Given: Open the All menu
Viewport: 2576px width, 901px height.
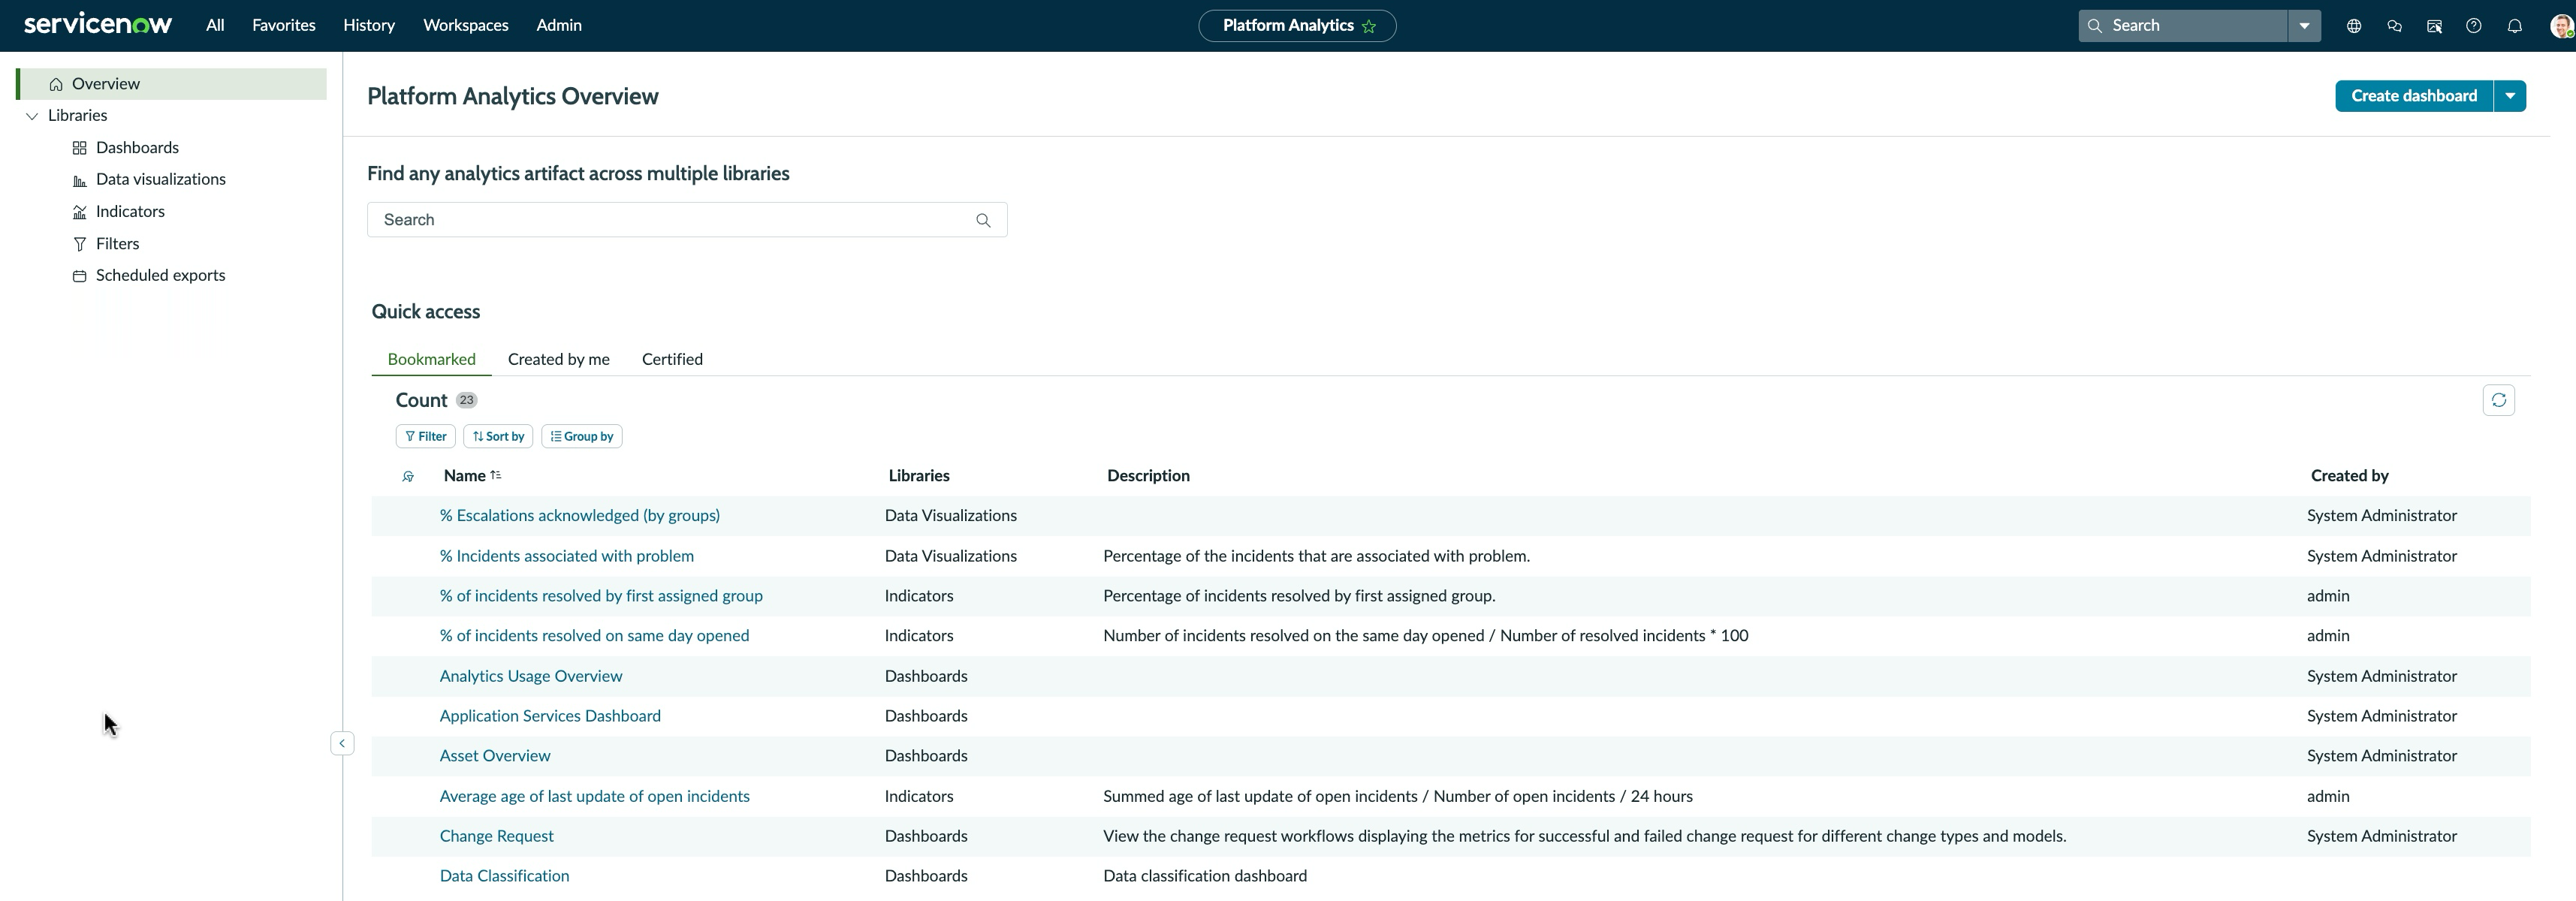Looking at the screenshot, I should click(x=215, y=25).
